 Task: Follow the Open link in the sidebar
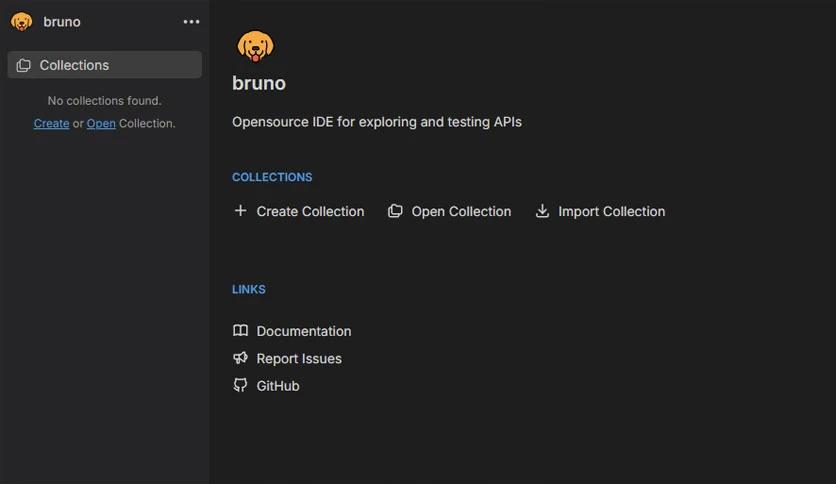click(x=101, y=123)
